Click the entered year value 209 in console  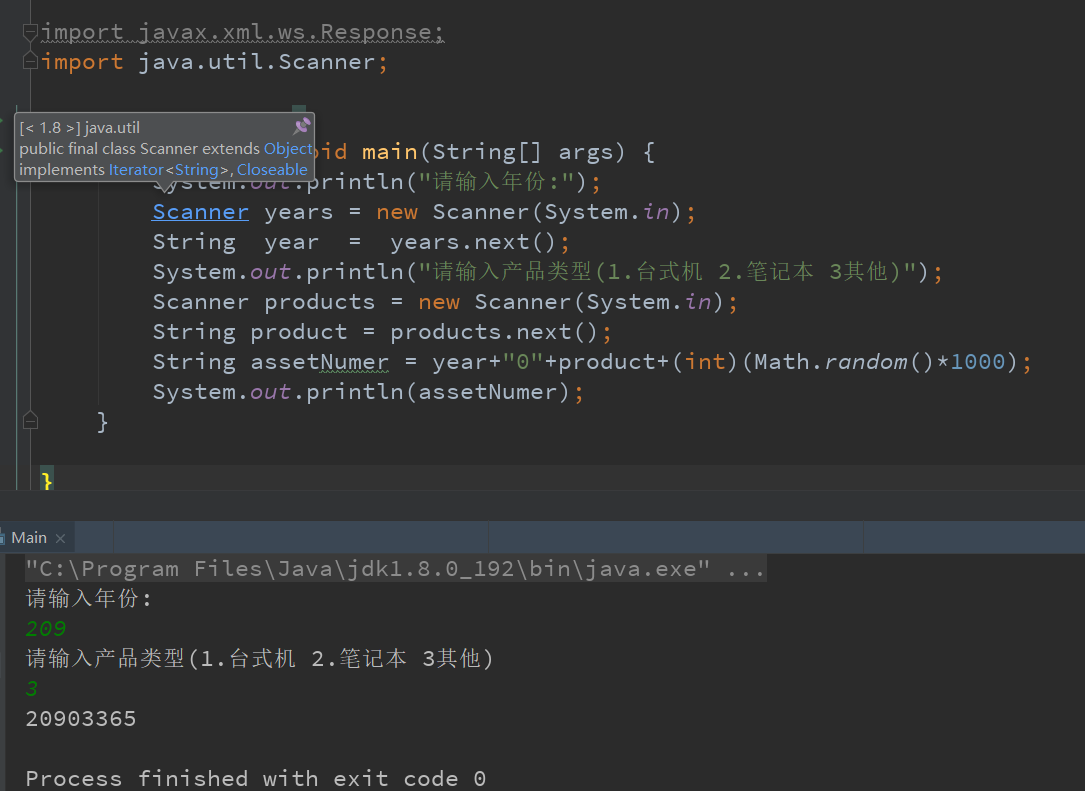[46, 628]
